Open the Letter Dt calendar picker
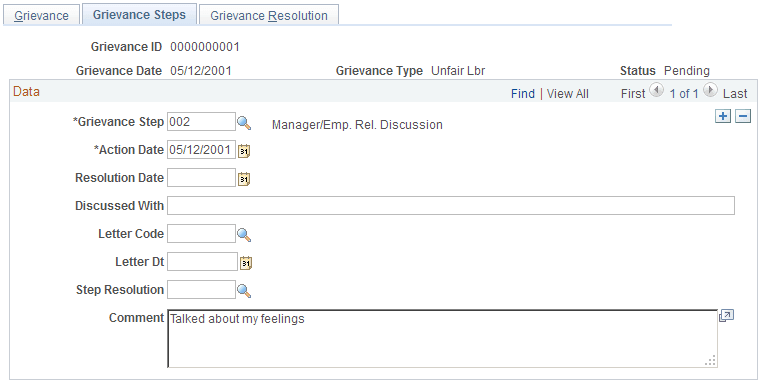This screenshot has width=764, height=386. tap(246, 263)
